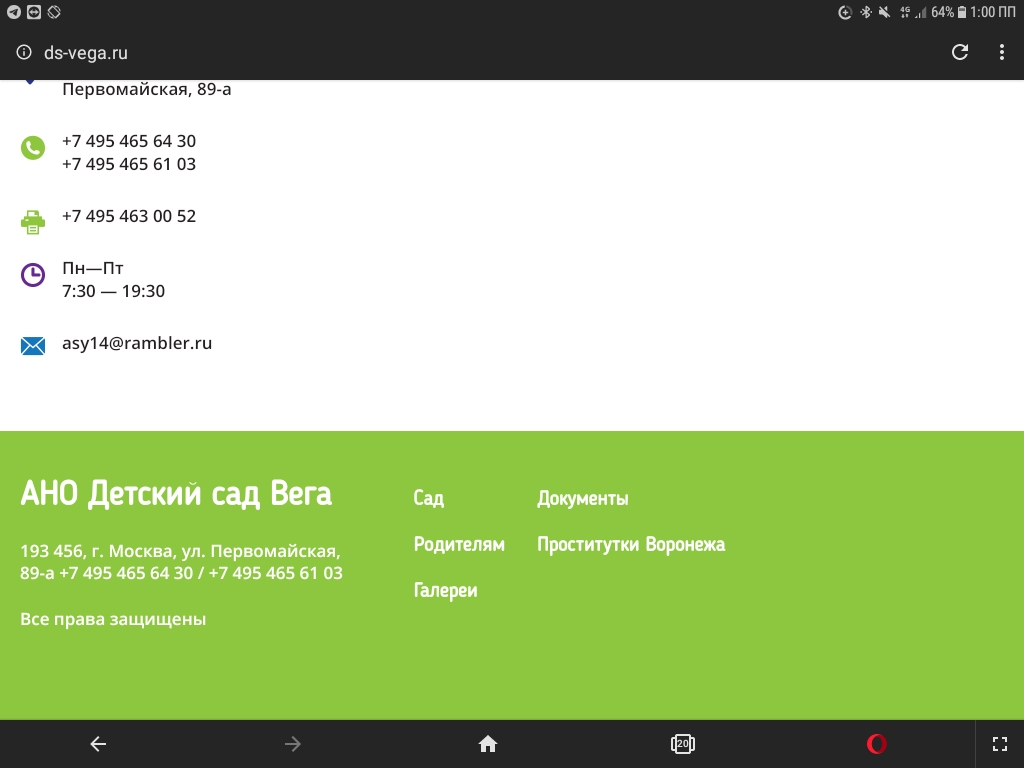Tap the fax number +7 495 463 00 52
Image resolution: width=1024 pixels, height=768 pixels.
pos(129,216)
